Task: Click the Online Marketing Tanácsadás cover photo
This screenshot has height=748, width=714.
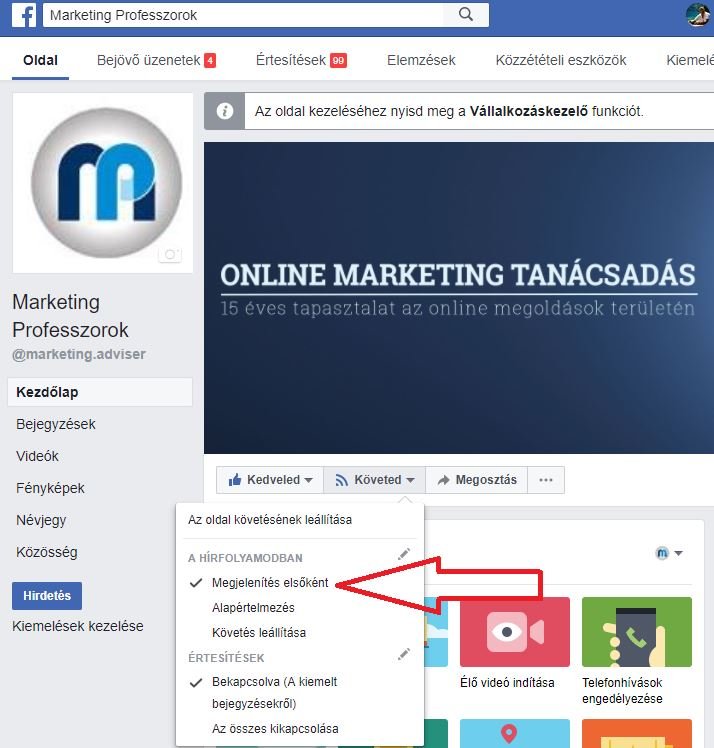Action: (x=459, y=298)
